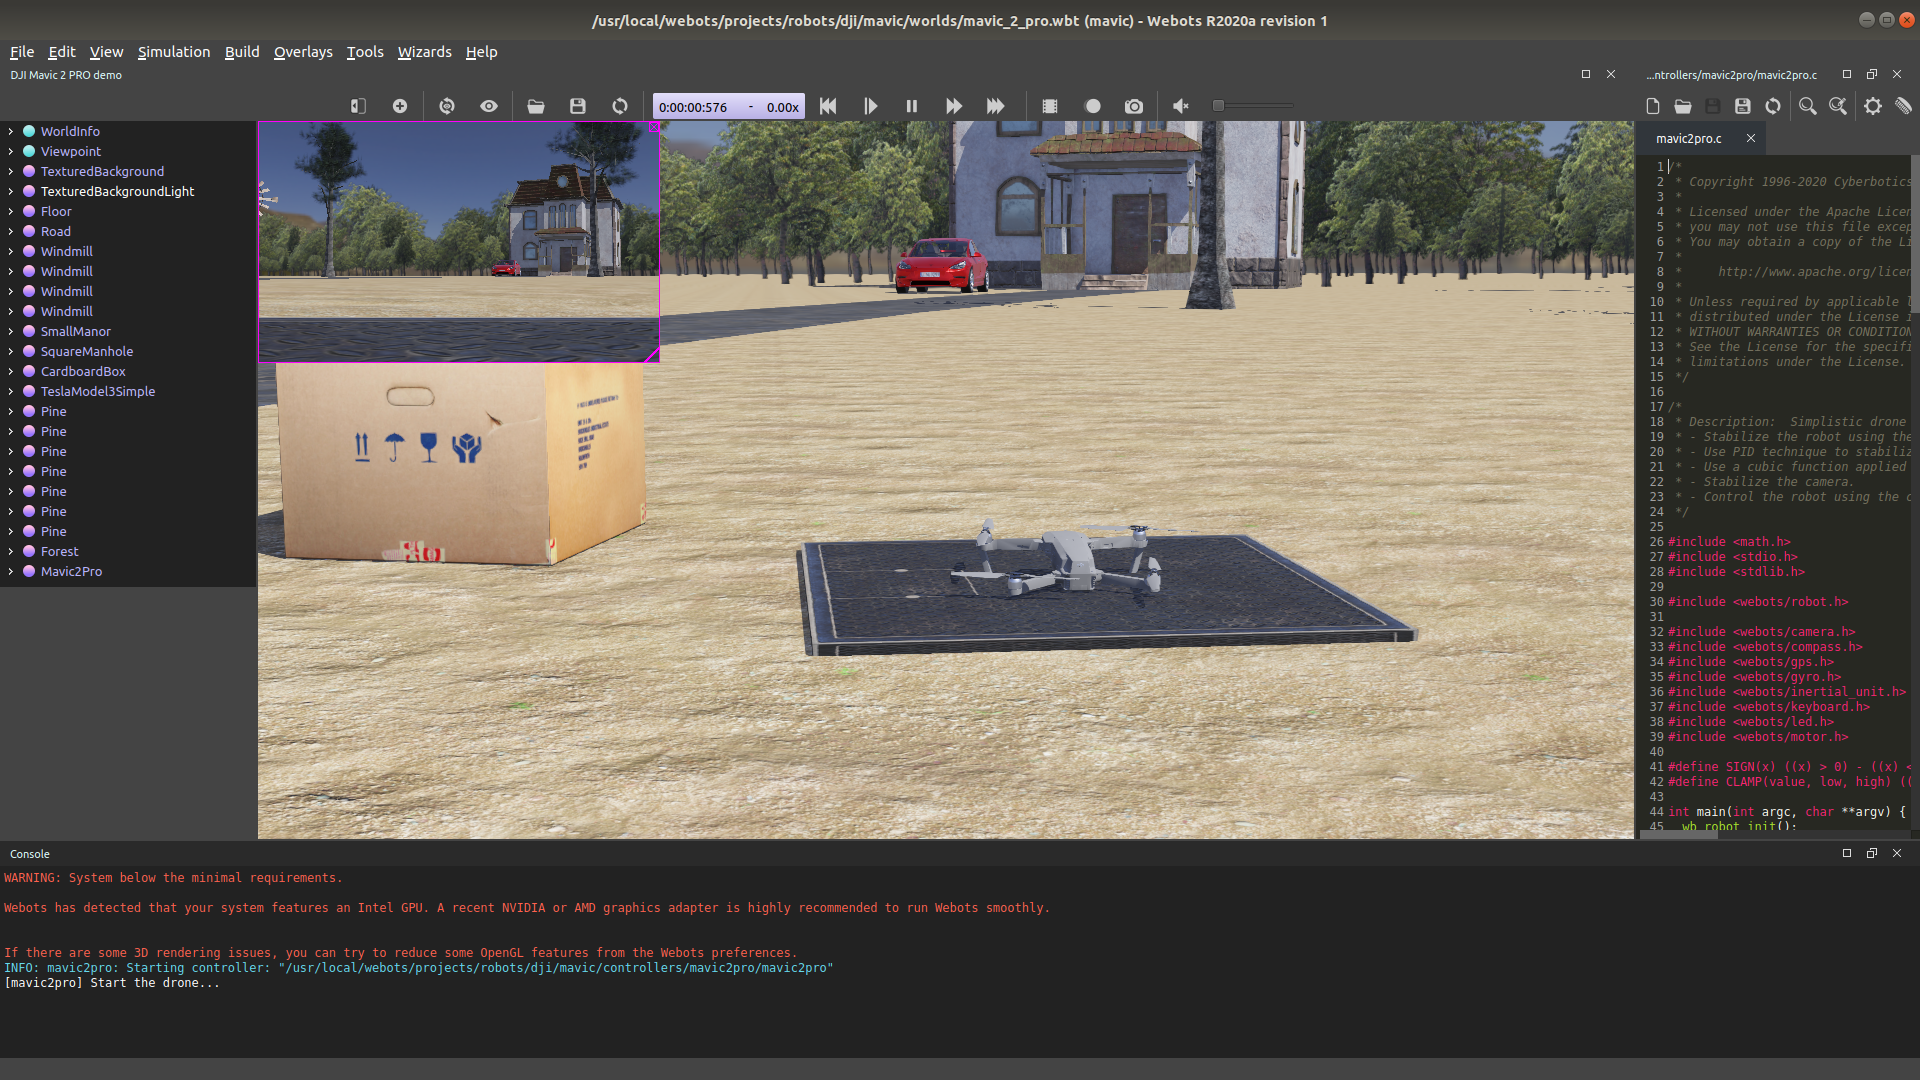This screenshot has width=1920, height=1080.
Task: Run simulation in fast mode
Action: point(995,106)
